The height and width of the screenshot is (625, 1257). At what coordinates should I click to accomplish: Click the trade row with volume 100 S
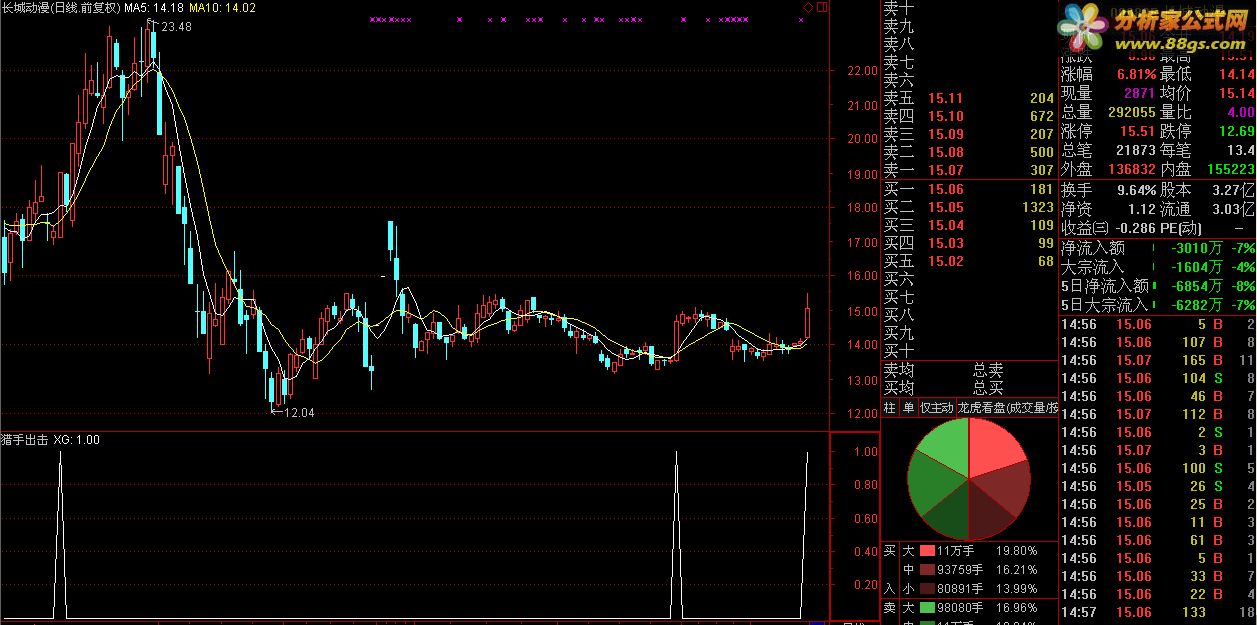1158,468
